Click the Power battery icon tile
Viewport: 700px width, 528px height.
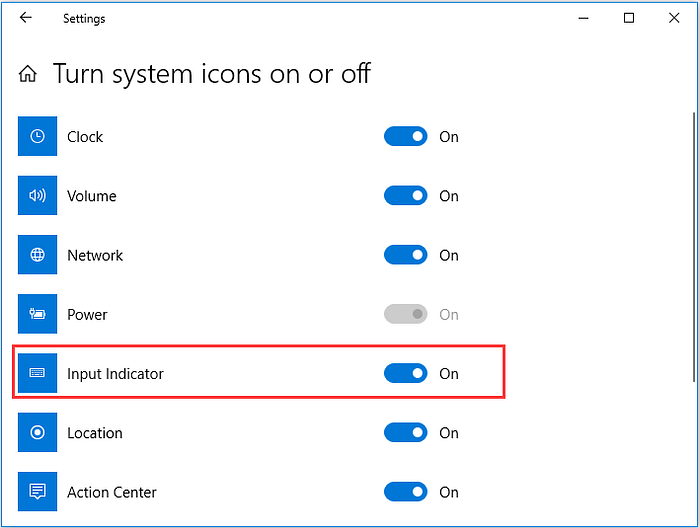tap(38, 314)
